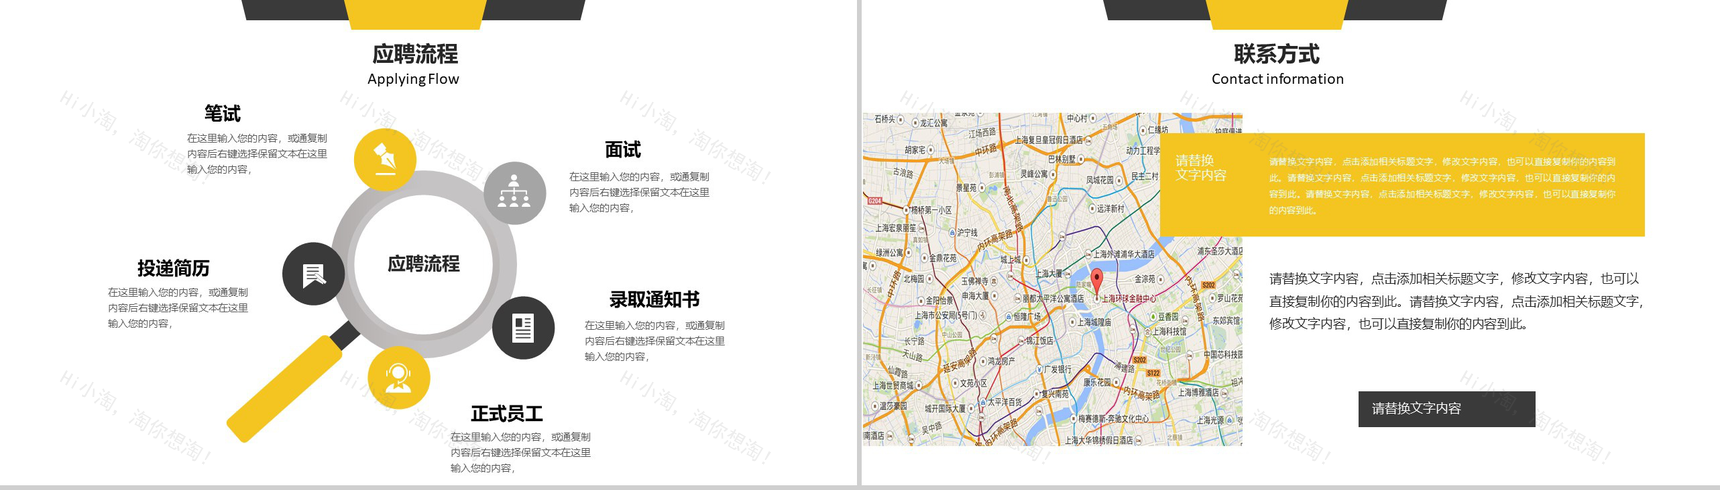Click the yellow magnifier handle graphic
Viewport: 1720px width, 490px height.
tap(285, 388)
